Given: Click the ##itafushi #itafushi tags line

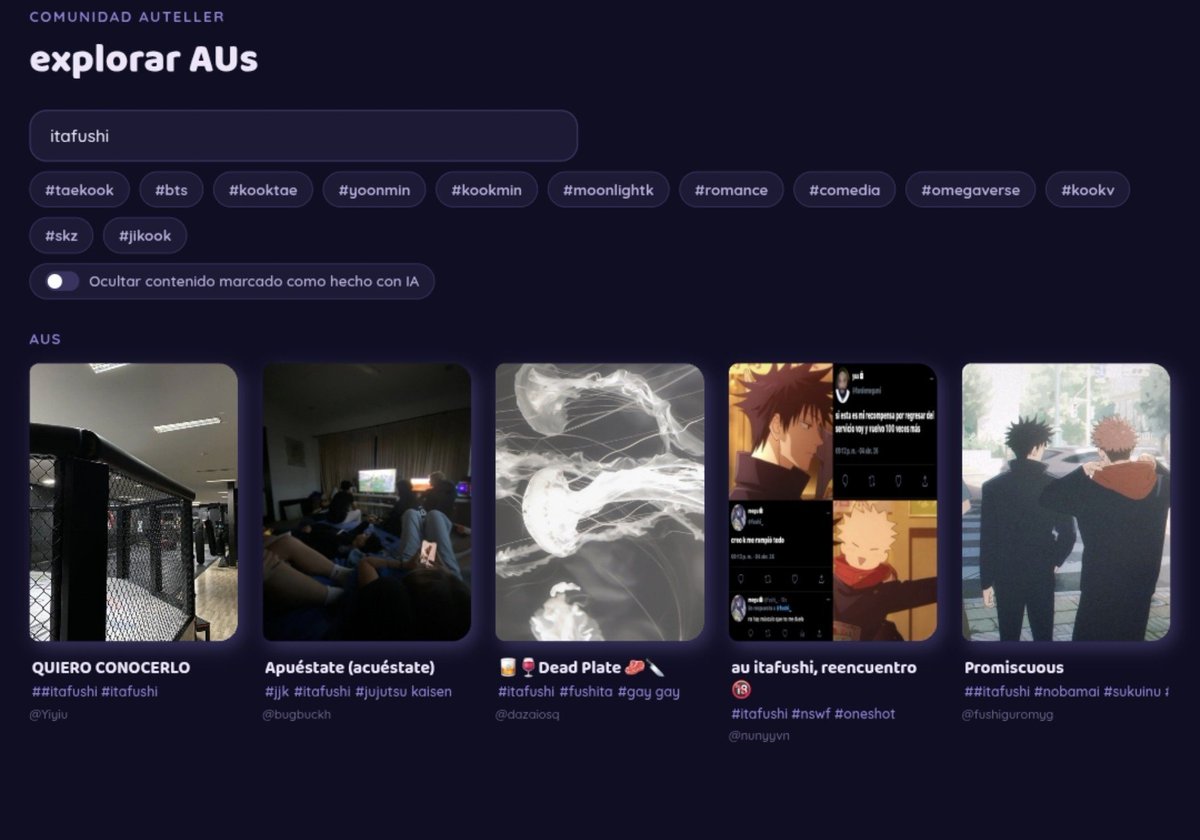Looking at the screenshot, I should (95, 691).
